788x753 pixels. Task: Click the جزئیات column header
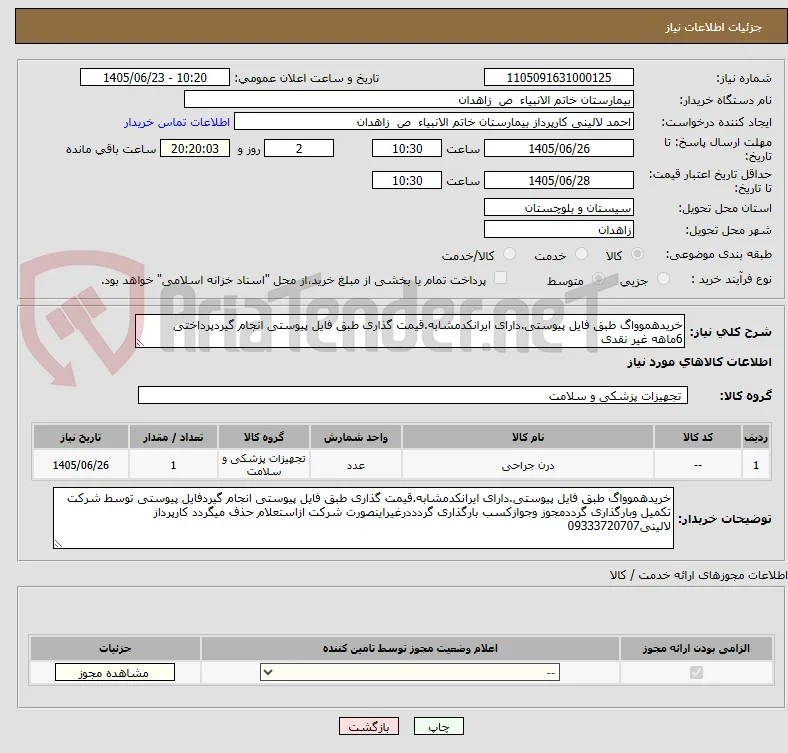pos(115,648)
